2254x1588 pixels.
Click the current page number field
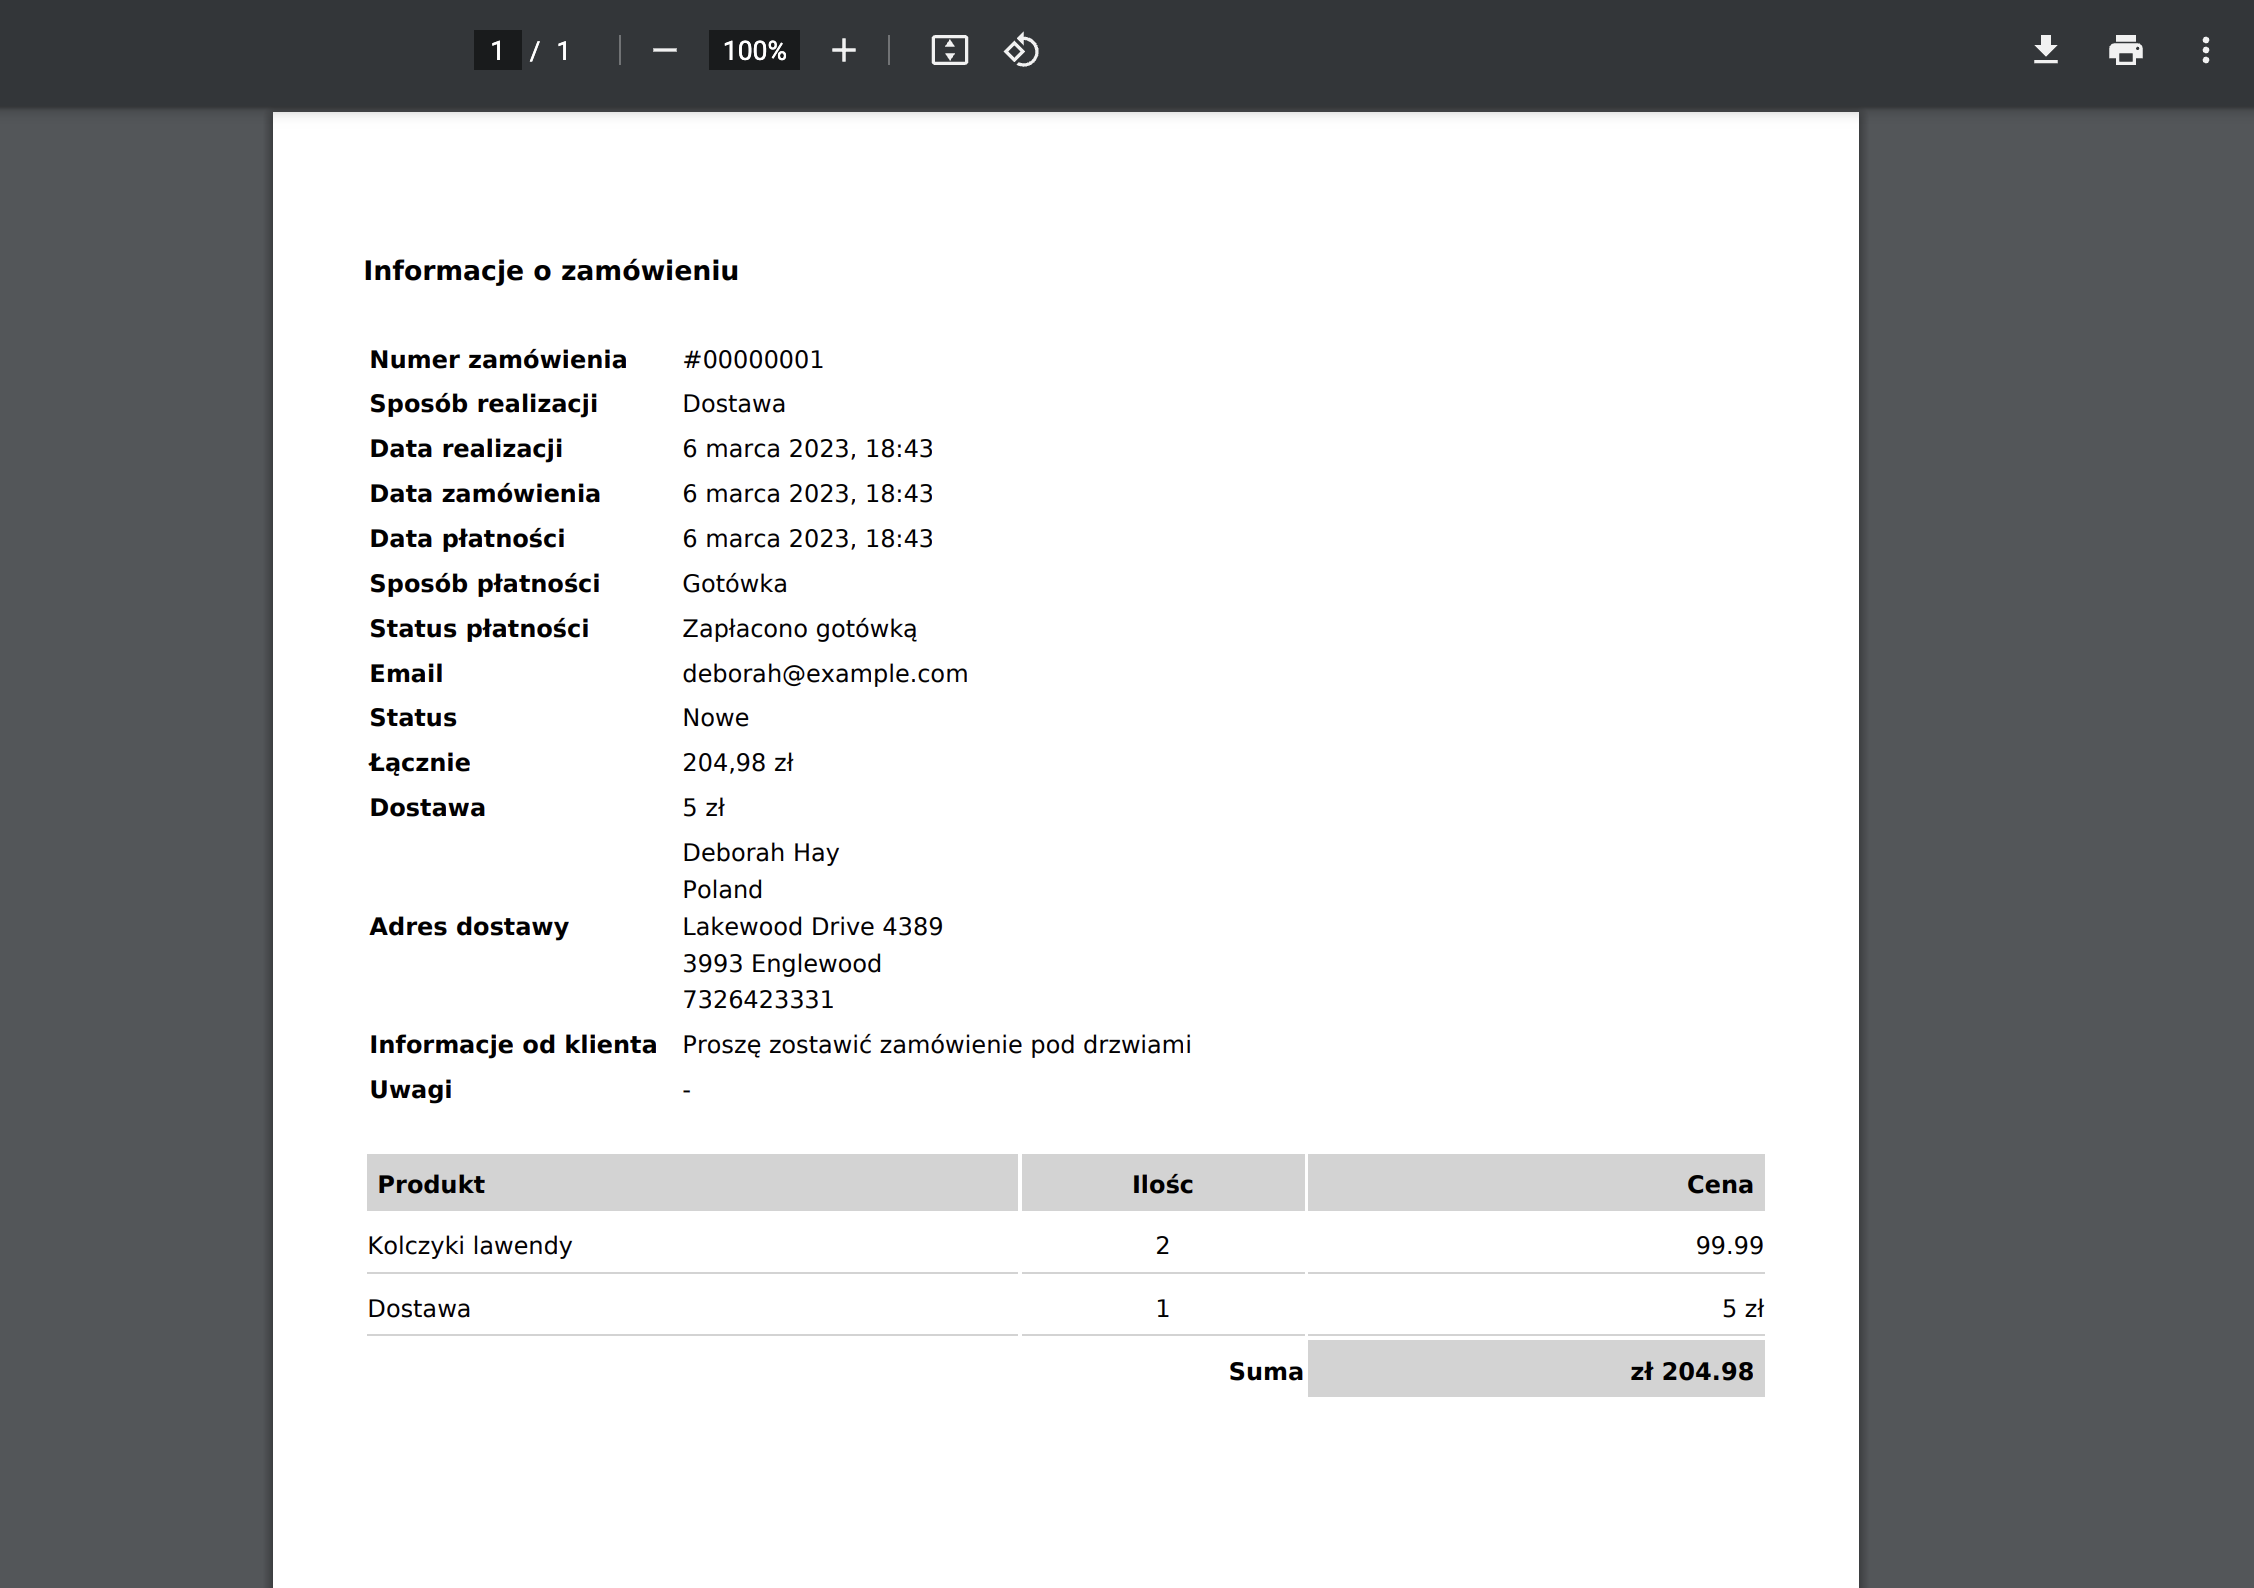(x=497, y=50)
